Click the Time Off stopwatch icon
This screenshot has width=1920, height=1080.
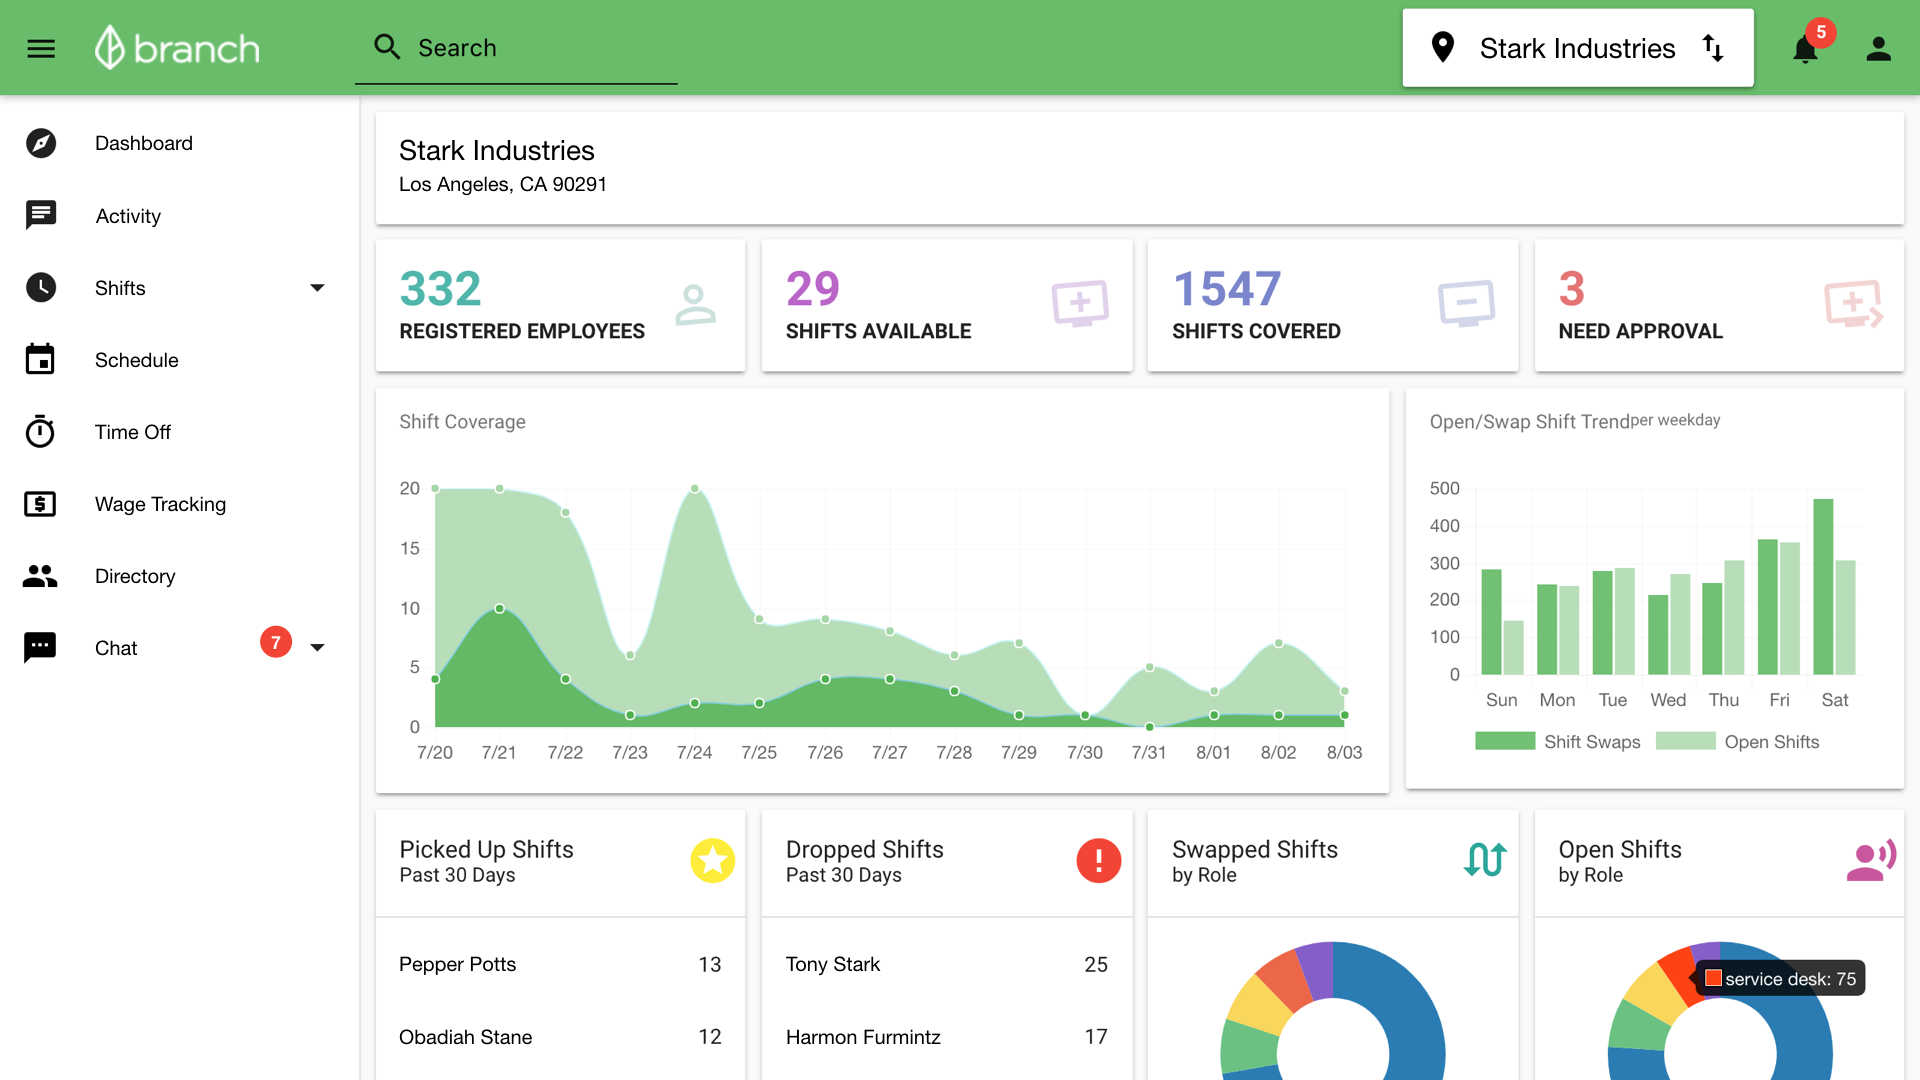[40, 432]
